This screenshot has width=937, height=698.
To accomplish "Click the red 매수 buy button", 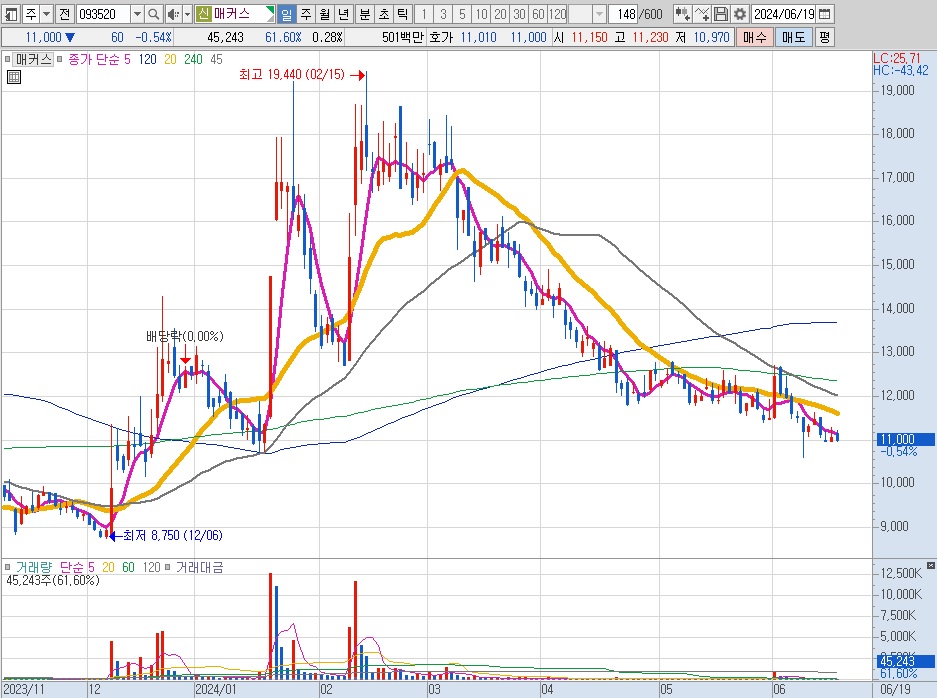I will [754, 37].
